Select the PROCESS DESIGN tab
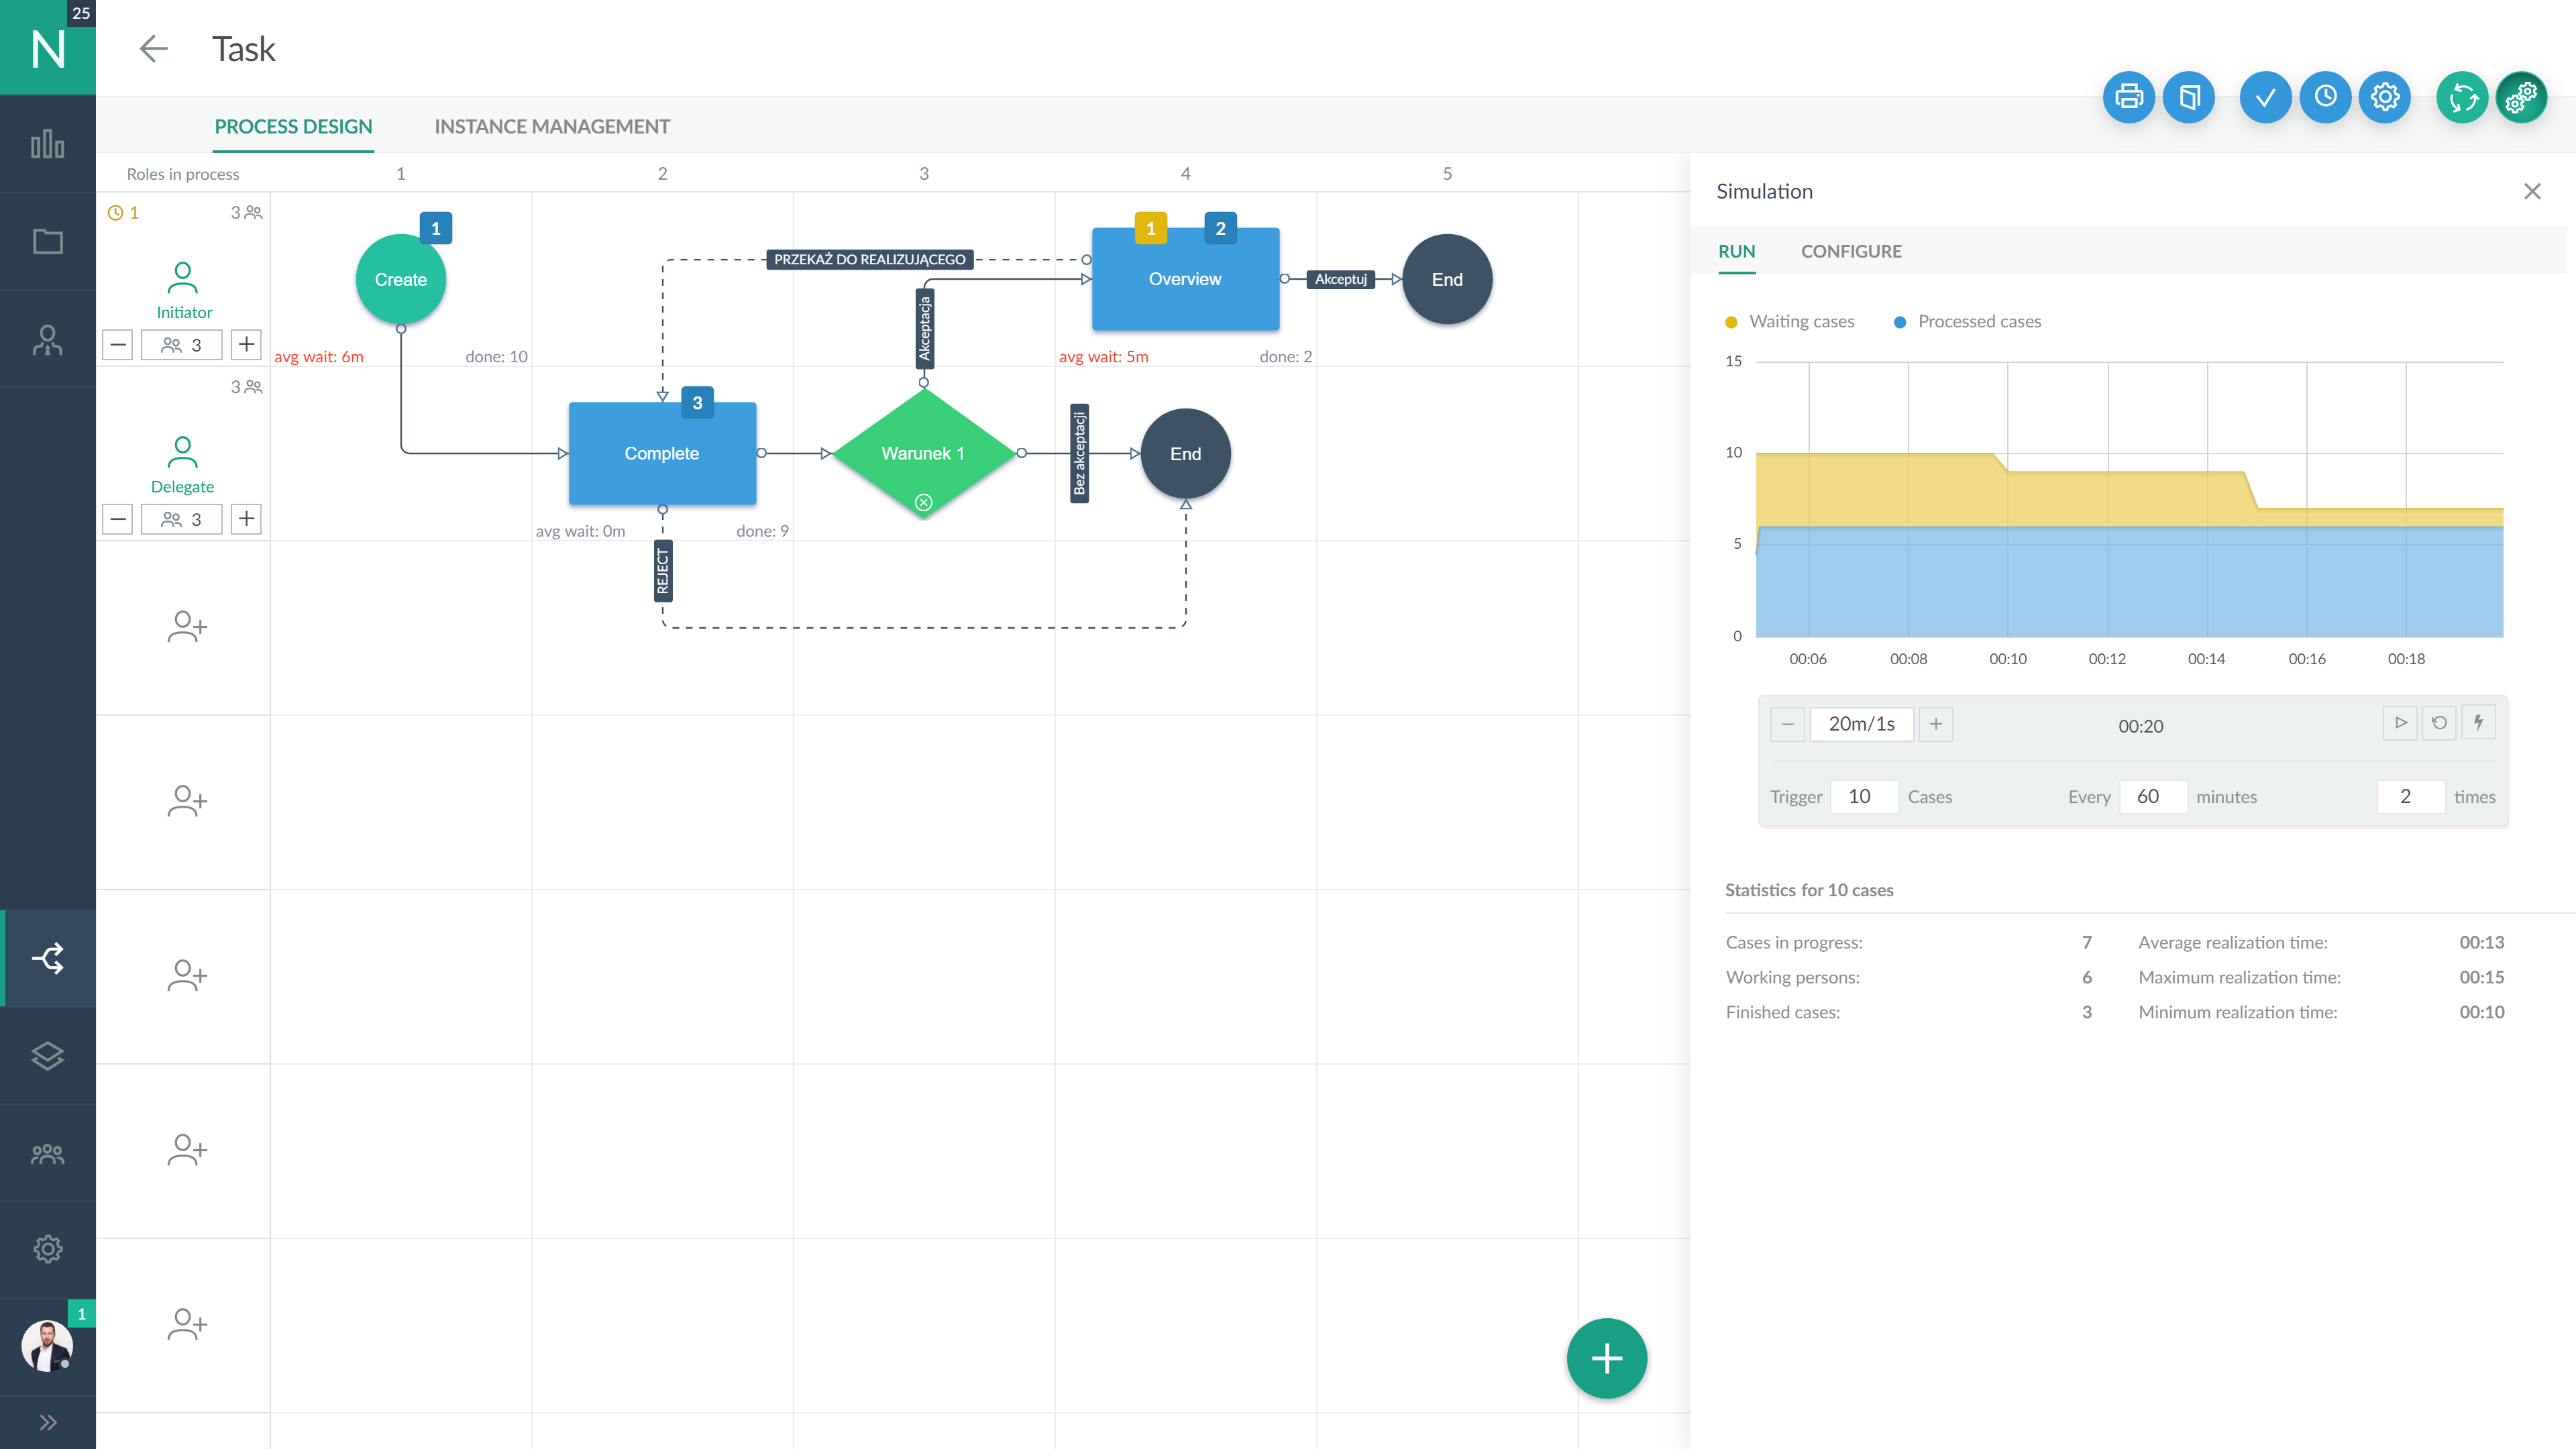The height and width of the screenshot is (1449, 2576). click(293, 127)
